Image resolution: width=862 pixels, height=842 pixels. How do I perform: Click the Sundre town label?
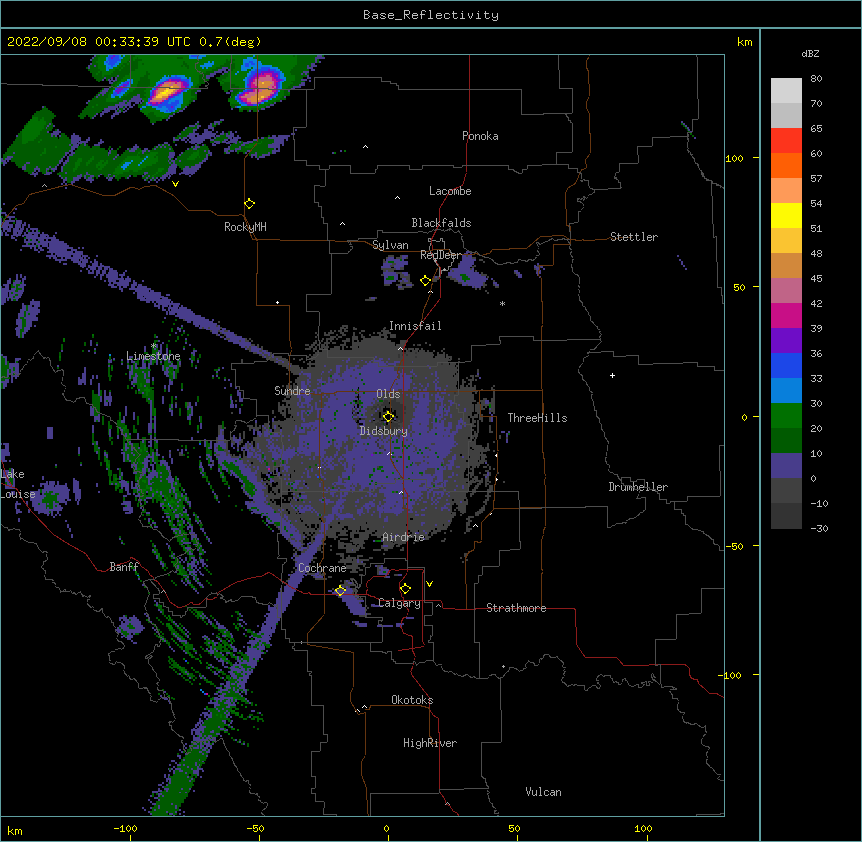(x=292, y=391)
